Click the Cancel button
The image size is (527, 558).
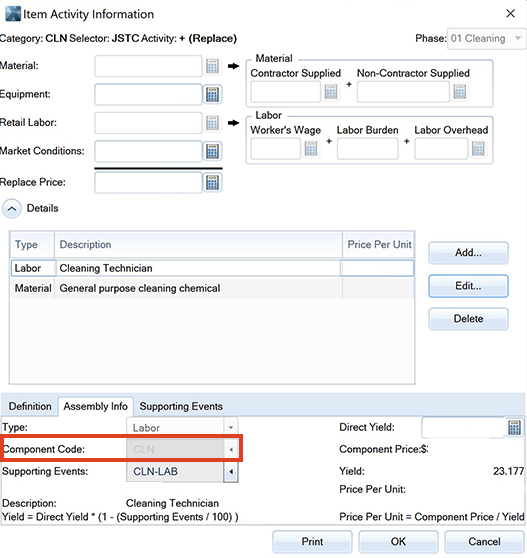[x=484, y=542]
